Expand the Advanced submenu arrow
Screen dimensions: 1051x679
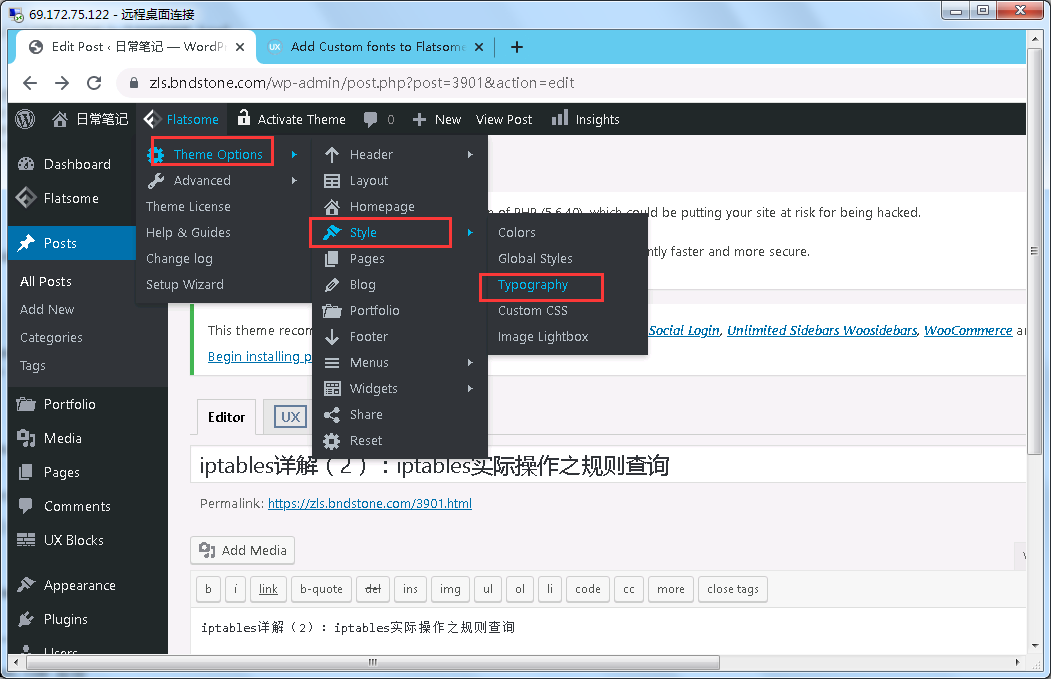[294, 181]
